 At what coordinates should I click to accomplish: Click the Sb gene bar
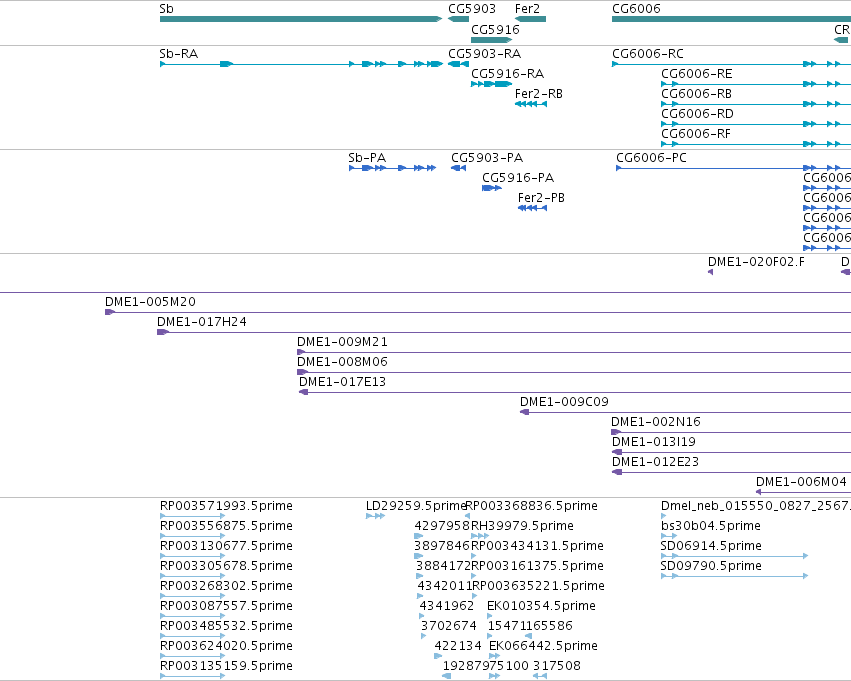point(301,19)
